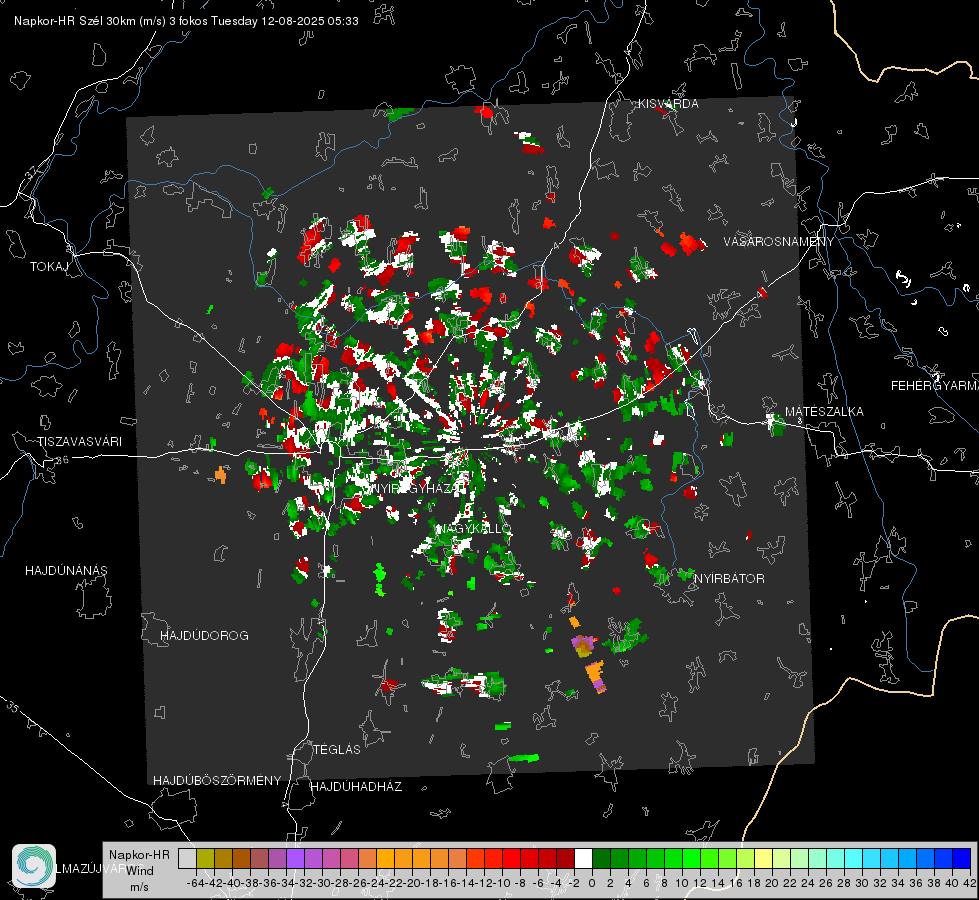Click the dark green 0–2 legend swatch
Screen dimensions: 979x900
point(601,858)
